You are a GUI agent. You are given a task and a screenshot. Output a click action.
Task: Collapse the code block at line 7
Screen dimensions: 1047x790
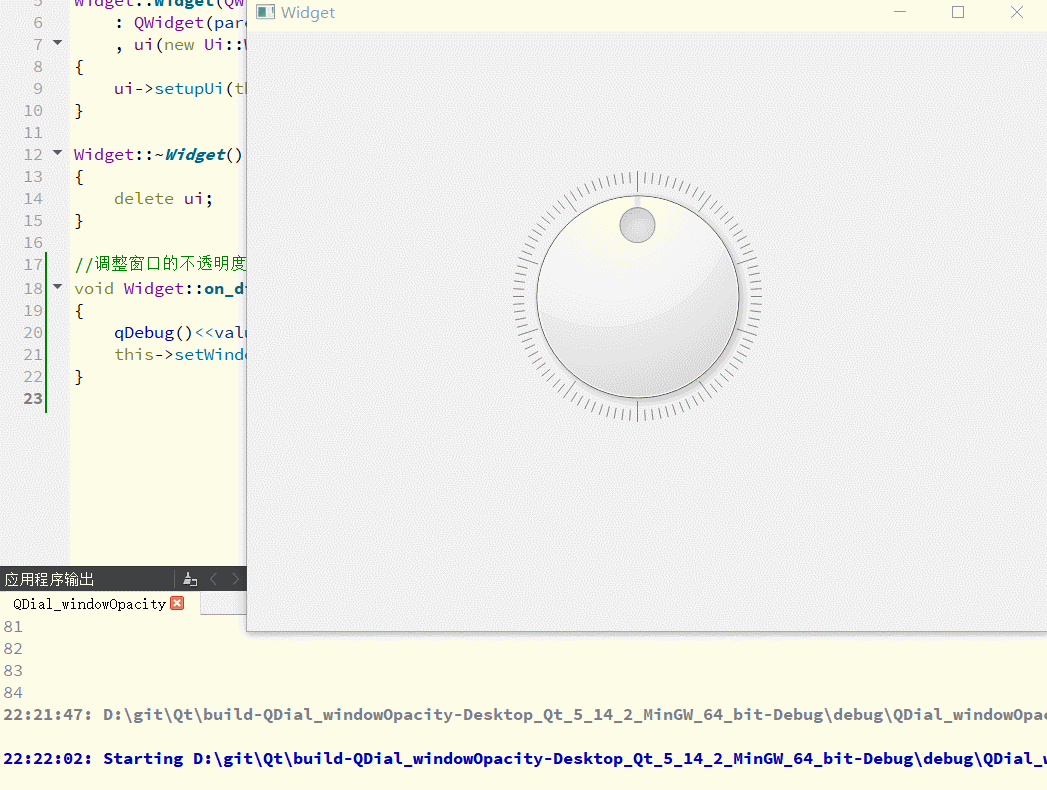click(57, 44)
